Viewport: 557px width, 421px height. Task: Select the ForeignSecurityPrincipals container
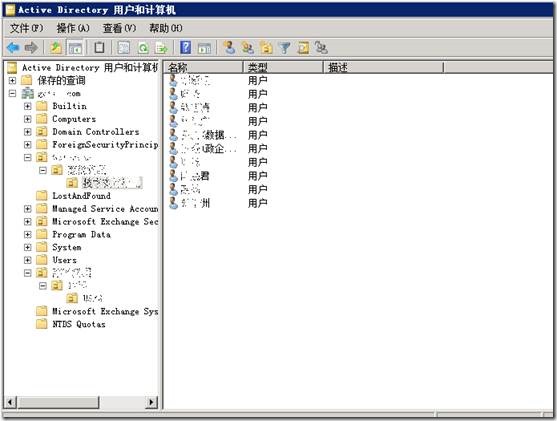click(x=105, y=145)
